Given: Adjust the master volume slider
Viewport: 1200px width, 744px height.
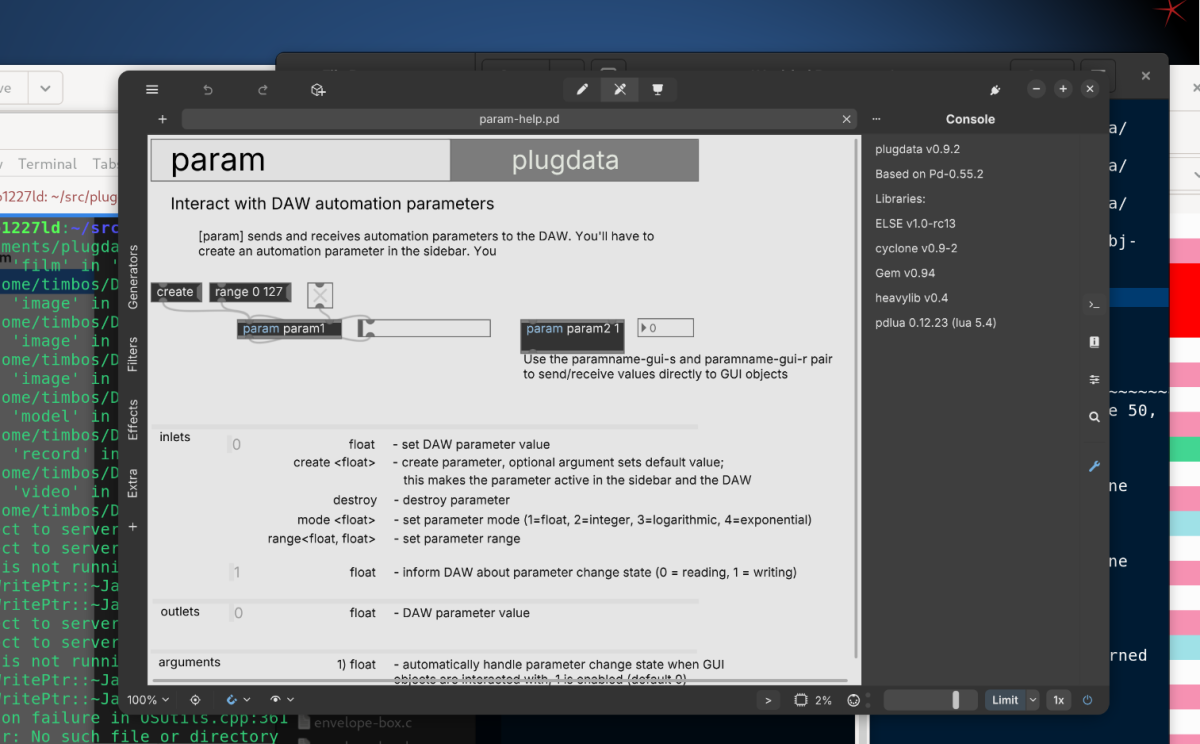Looking at the screenshot, I should [x=932, y=700].
